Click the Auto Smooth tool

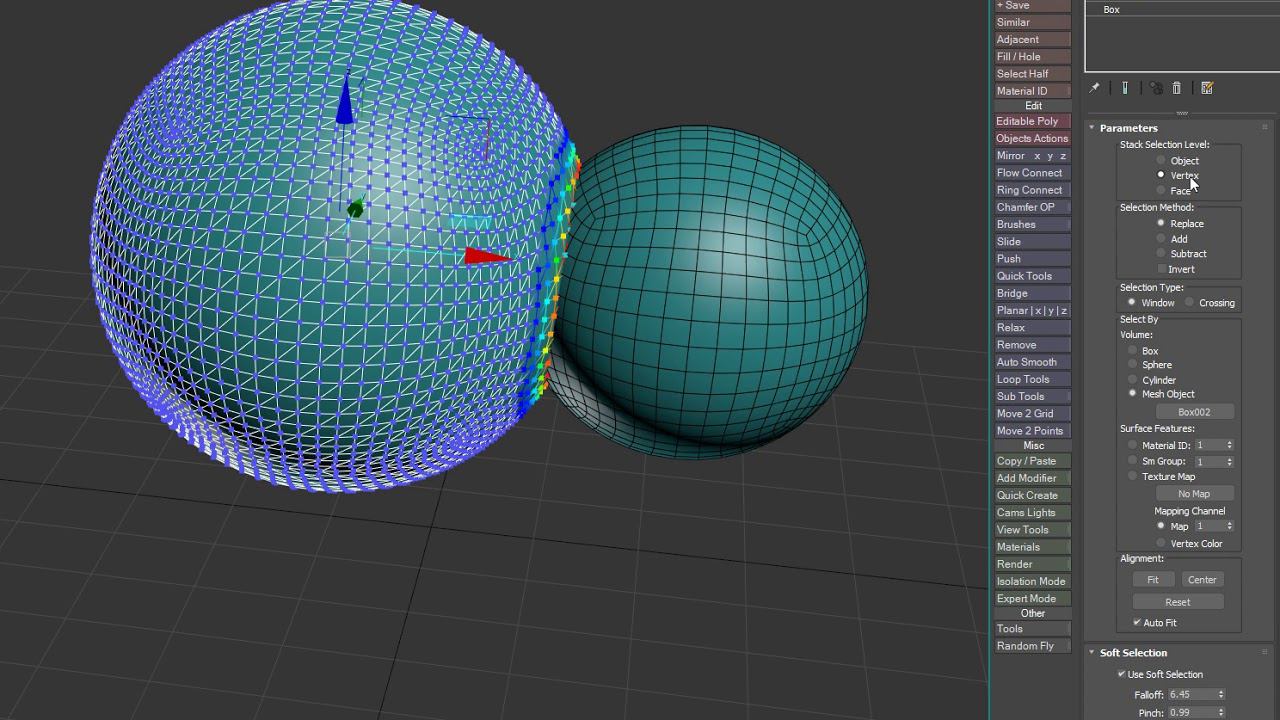[x=1032, y=362]
